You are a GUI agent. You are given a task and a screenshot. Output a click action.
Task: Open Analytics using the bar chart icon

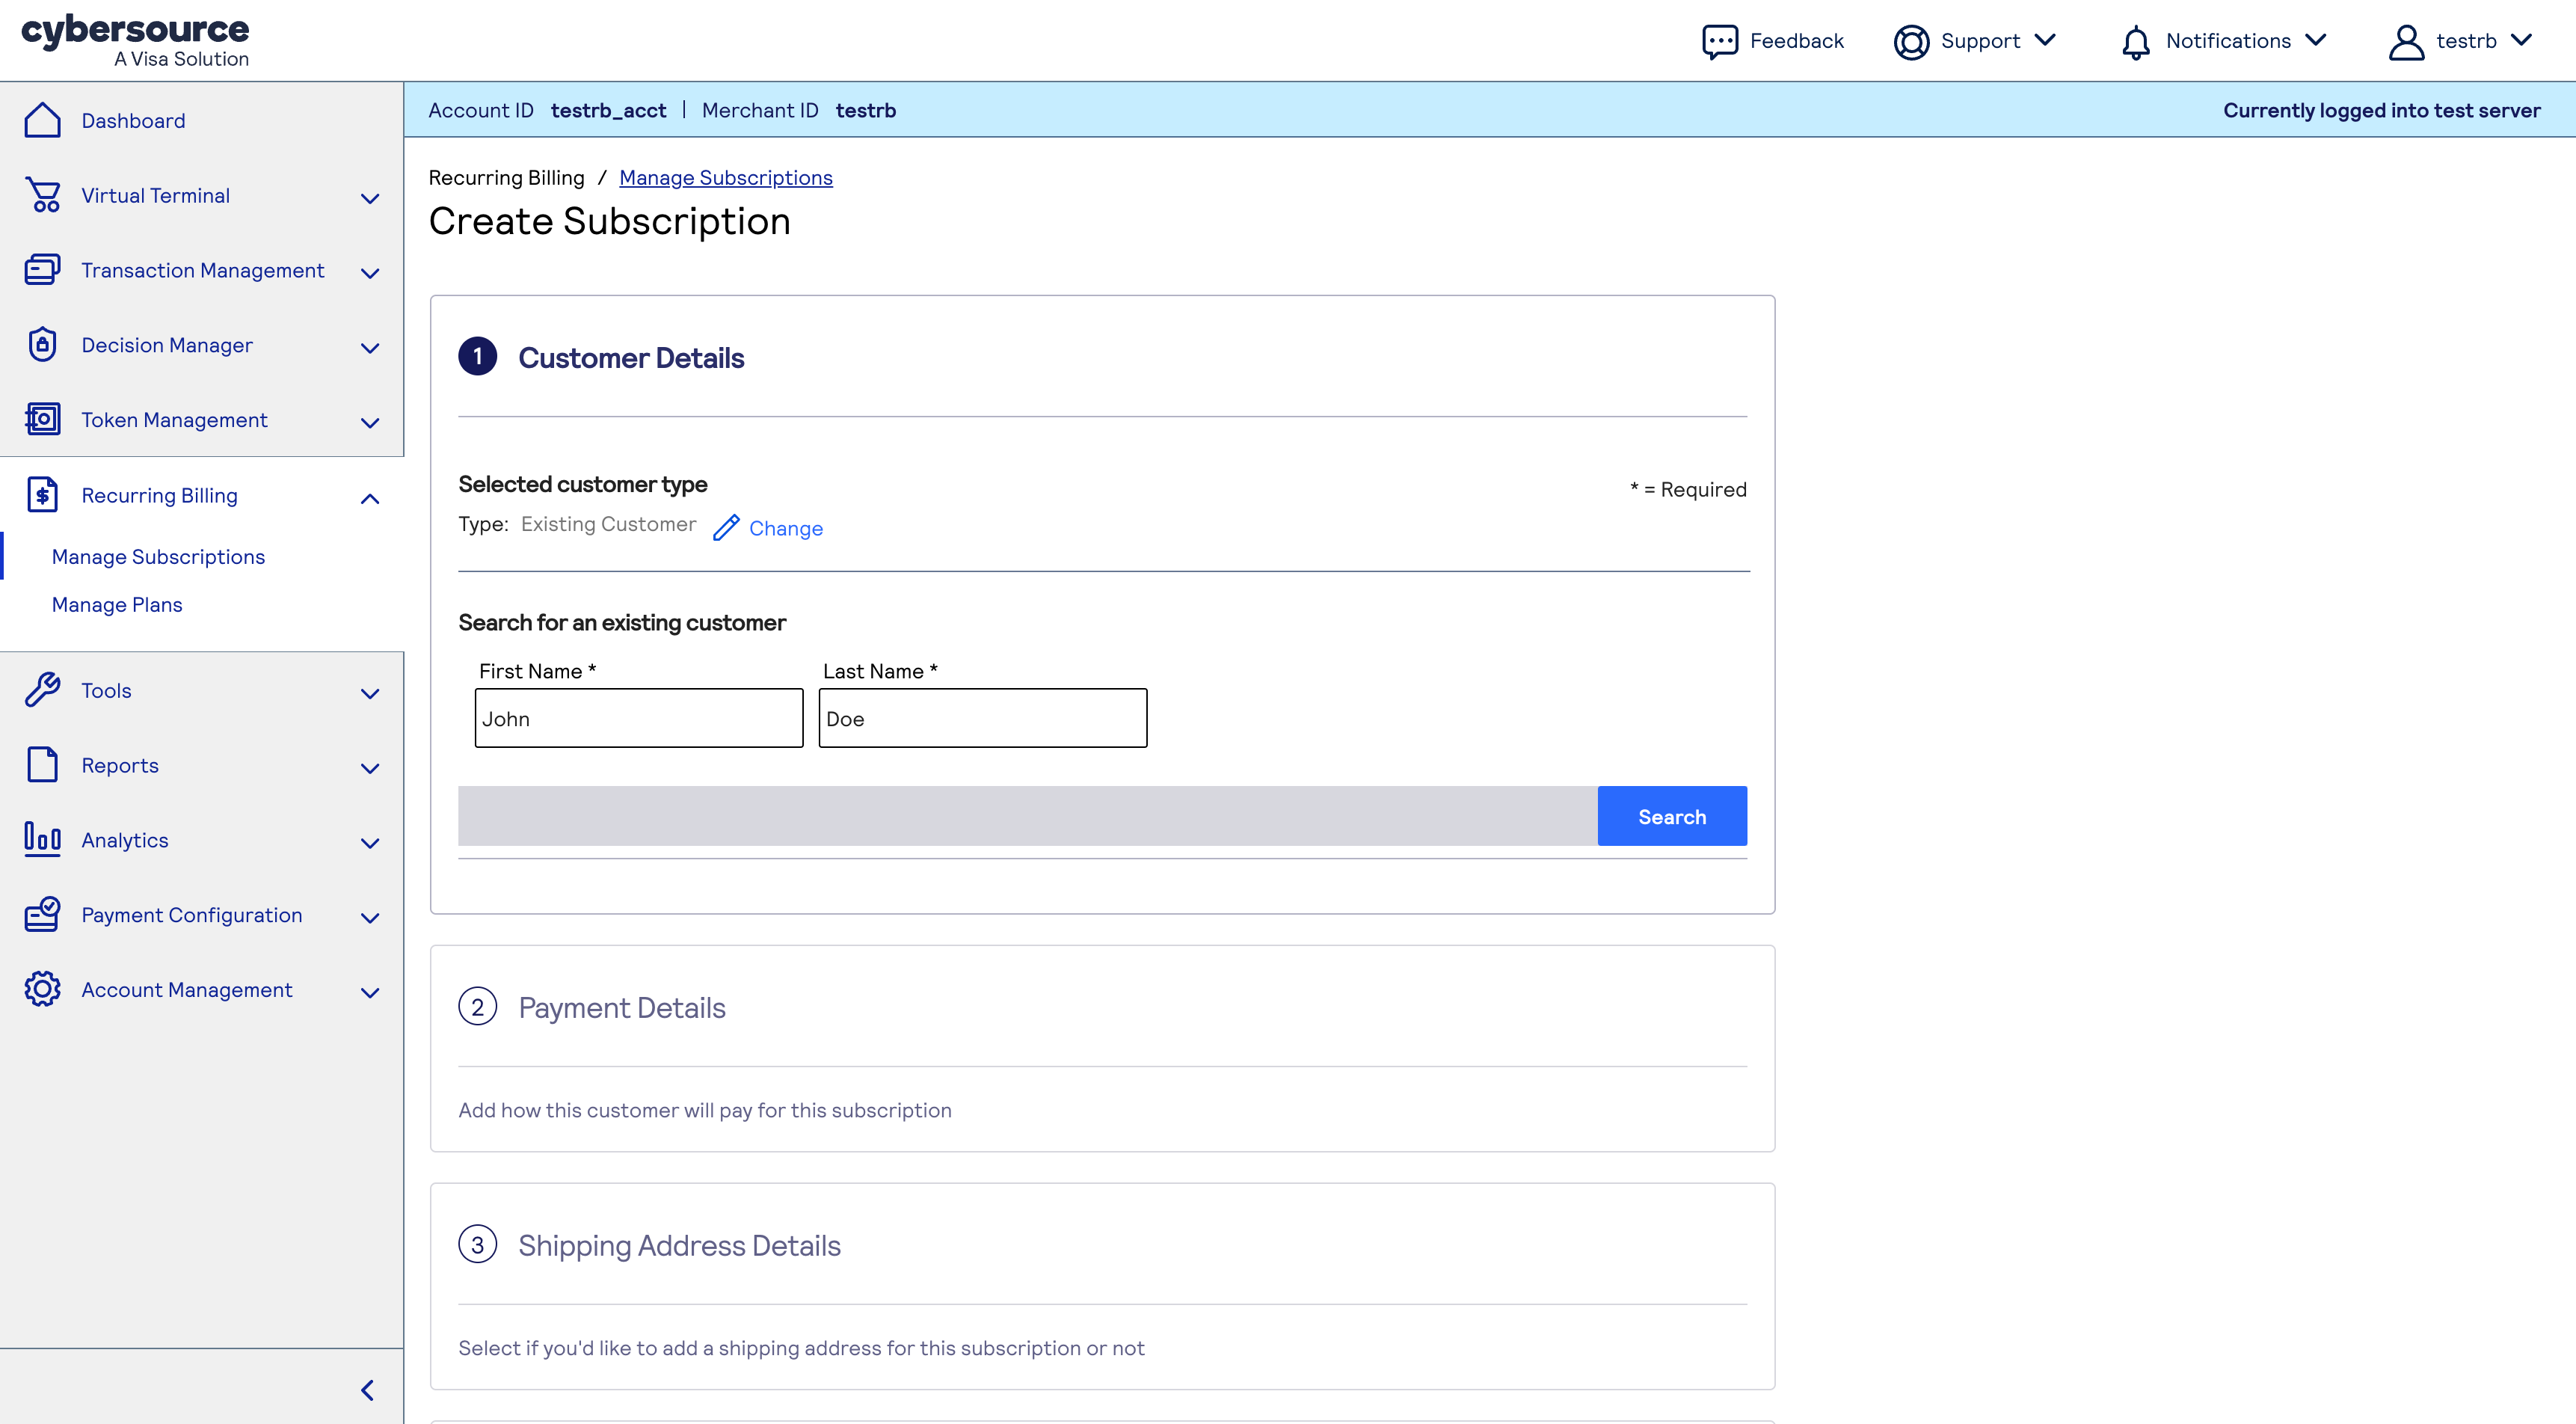point(42,840)
